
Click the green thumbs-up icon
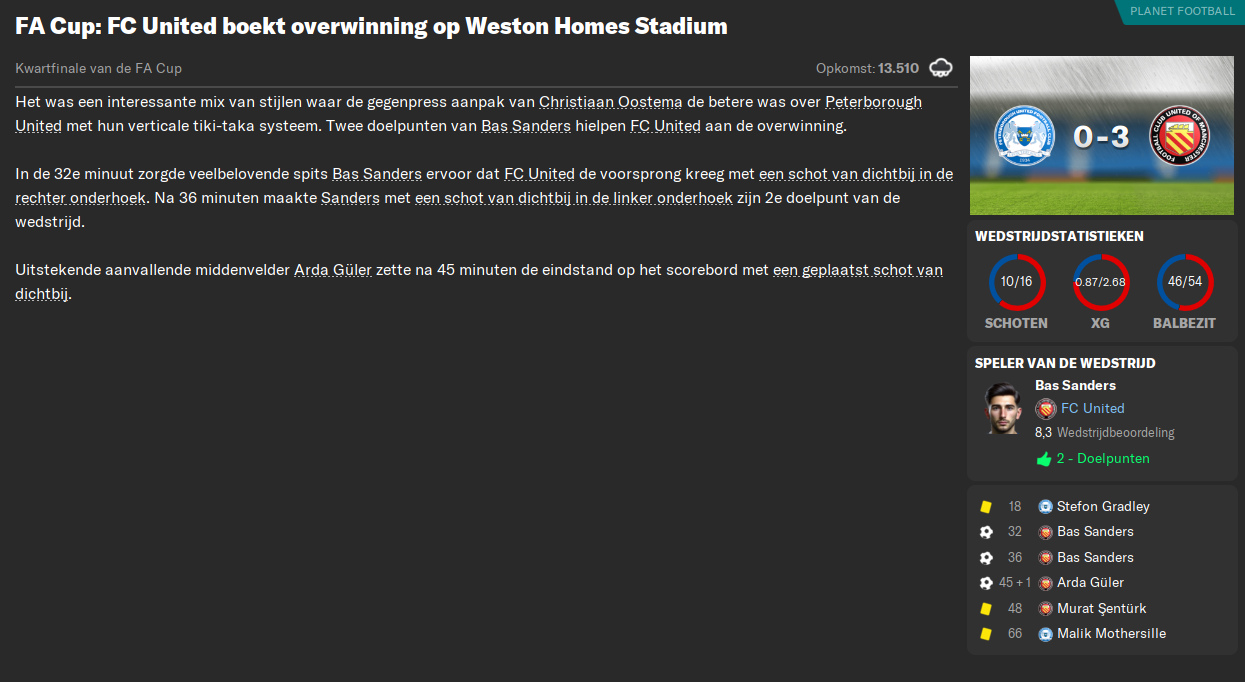coord(1044,459)
